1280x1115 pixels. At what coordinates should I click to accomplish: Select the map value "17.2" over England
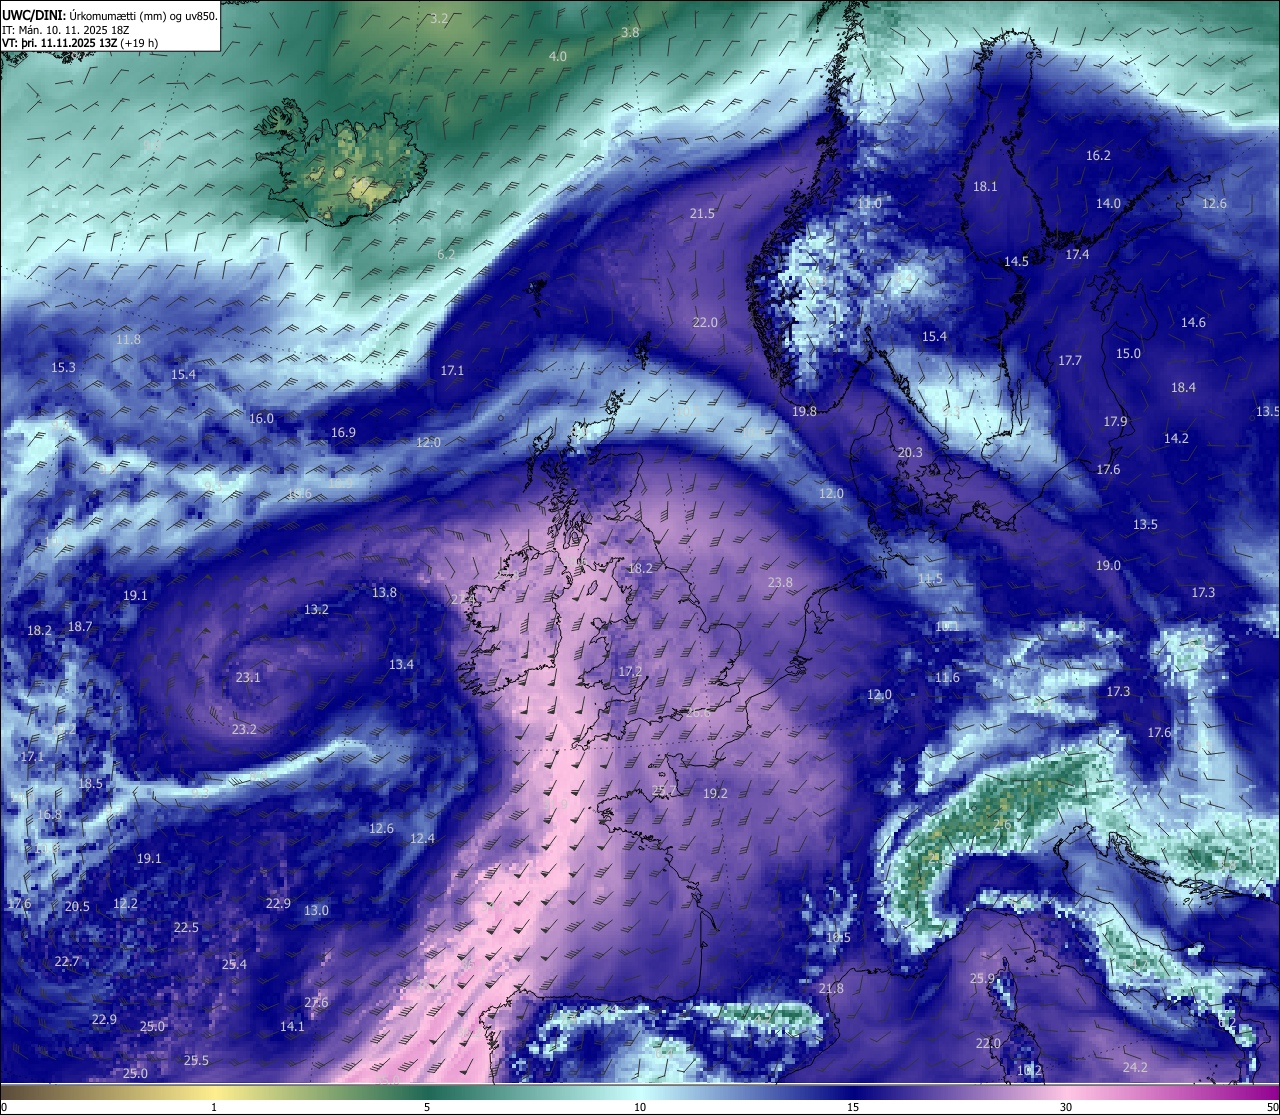coord(630,672)
